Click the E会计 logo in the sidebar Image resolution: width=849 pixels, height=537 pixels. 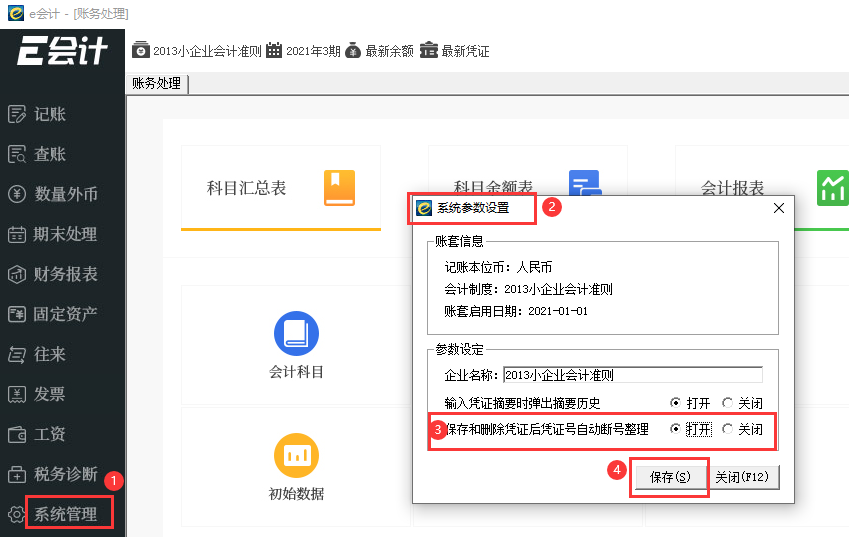point(62,50)
